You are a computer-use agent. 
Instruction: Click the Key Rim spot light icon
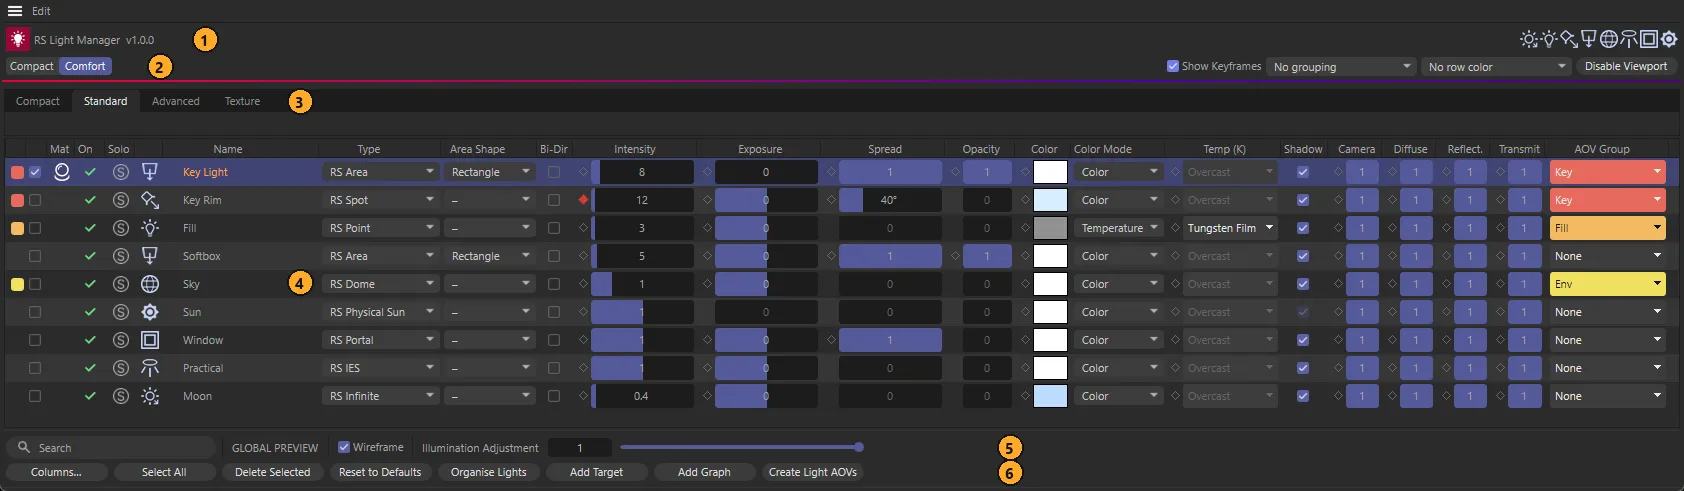coord(150,200)
